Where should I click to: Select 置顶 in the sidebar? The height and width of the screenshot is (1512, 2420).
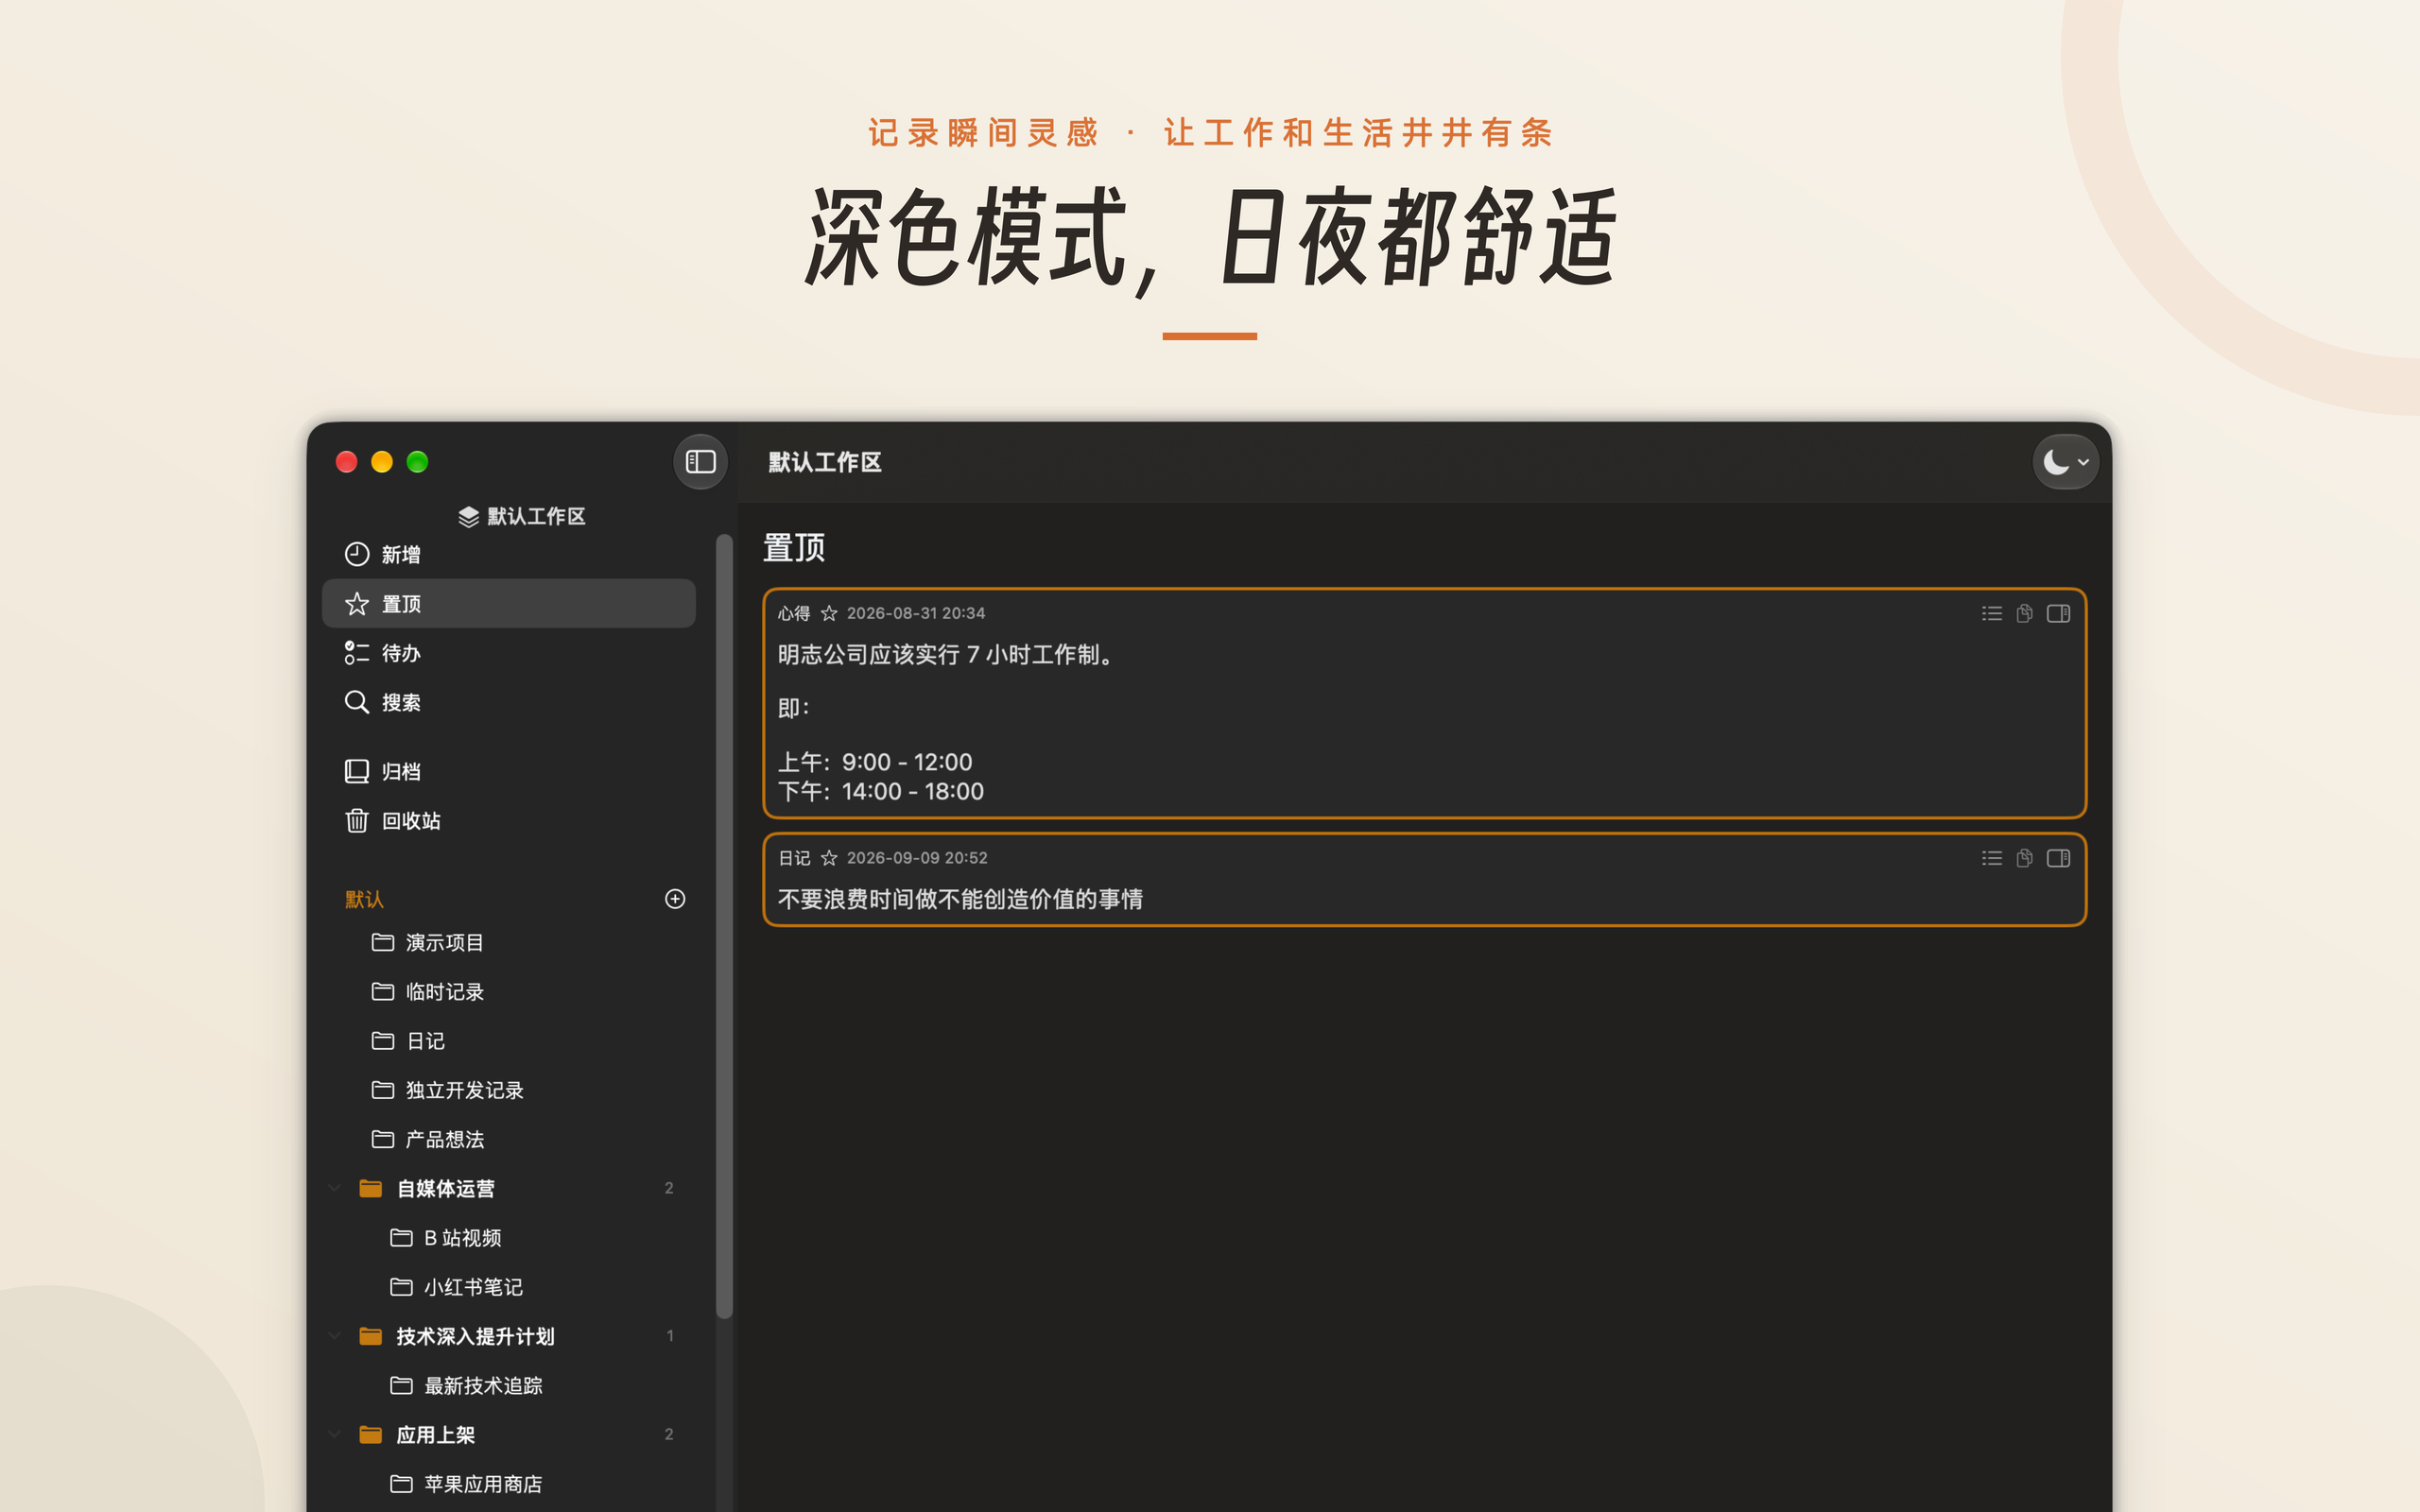(508, 603)
